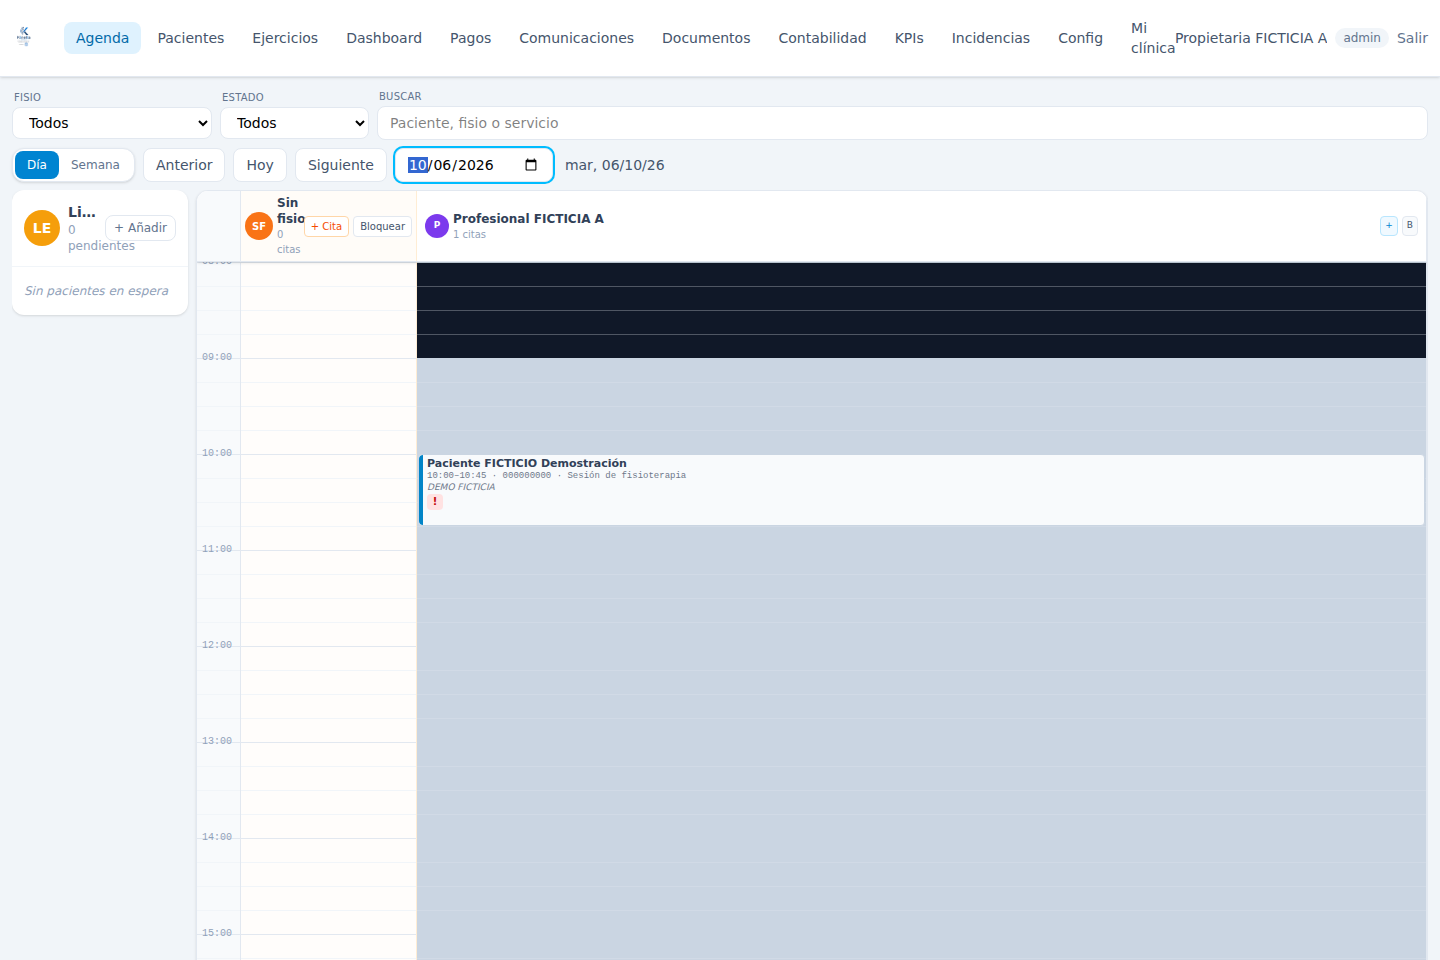The image size is (1440, 960).
Task: Go to the Pacientes section
Action: (191, 38)
